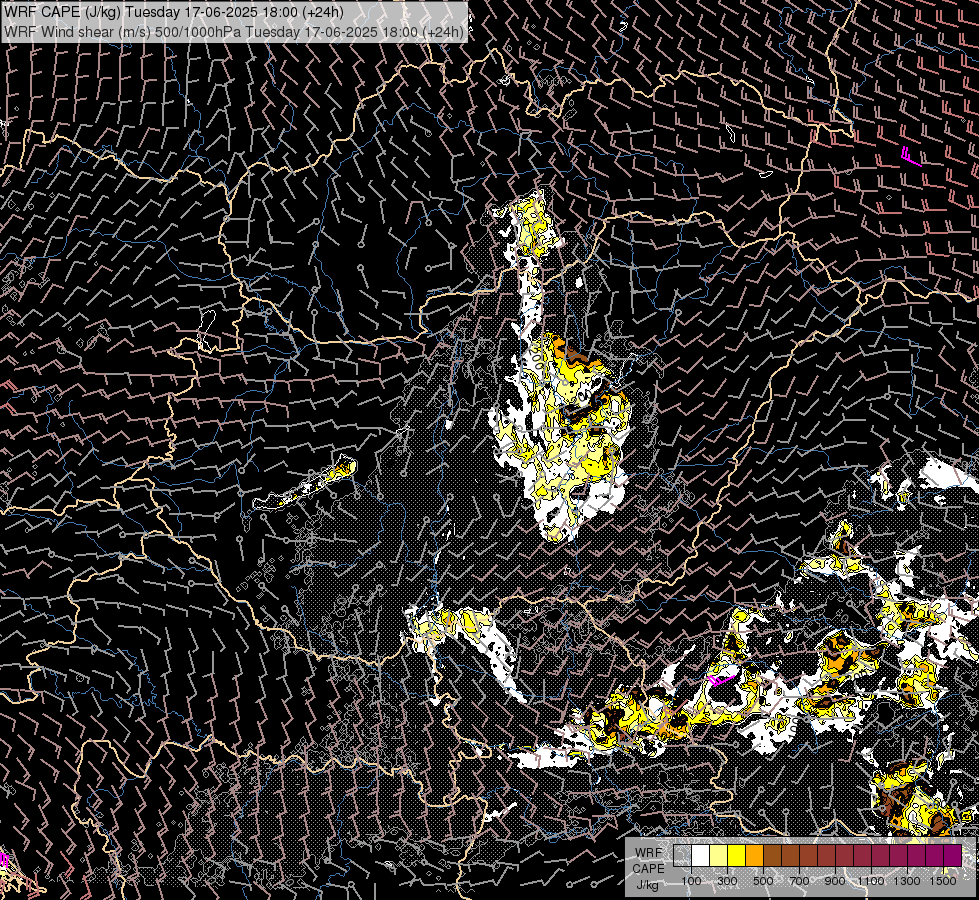This screenshot has height=900, width=979.
Task: Click the WRF CAPE title line
Action: 174,12
